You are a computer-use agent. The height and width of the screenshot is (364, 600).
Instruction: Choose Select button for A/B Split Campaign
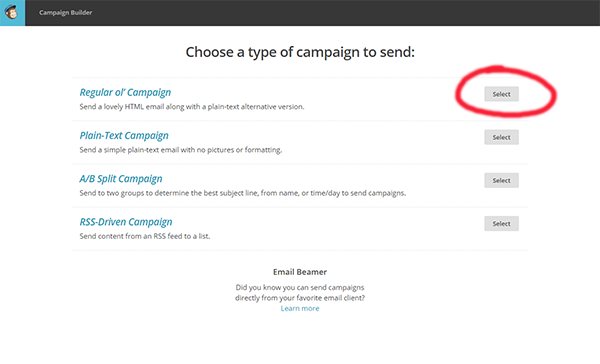coord(501,181)
